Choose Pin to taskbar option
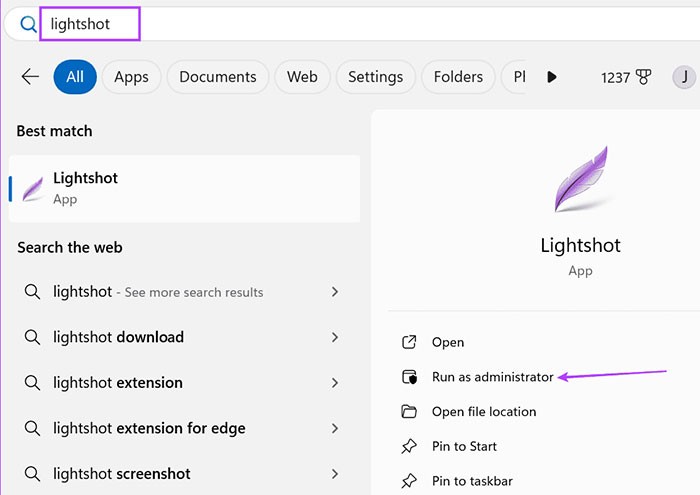This screenshot has width=700, height=495. point(471,481)
